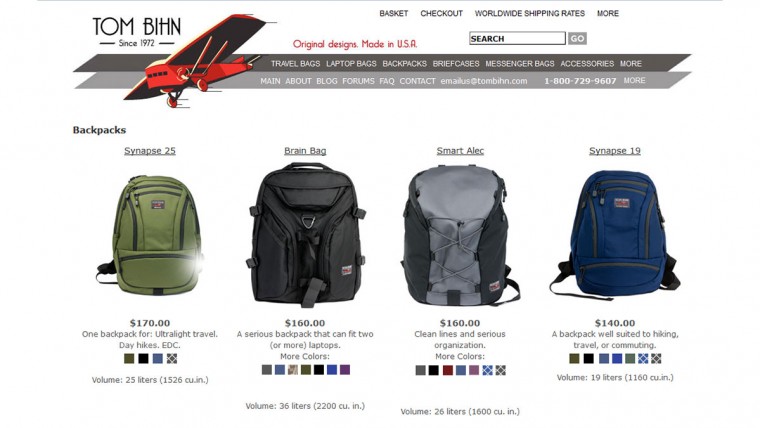View the BASKET
Viewport: 760px width, 428px height.
(394, 14)
